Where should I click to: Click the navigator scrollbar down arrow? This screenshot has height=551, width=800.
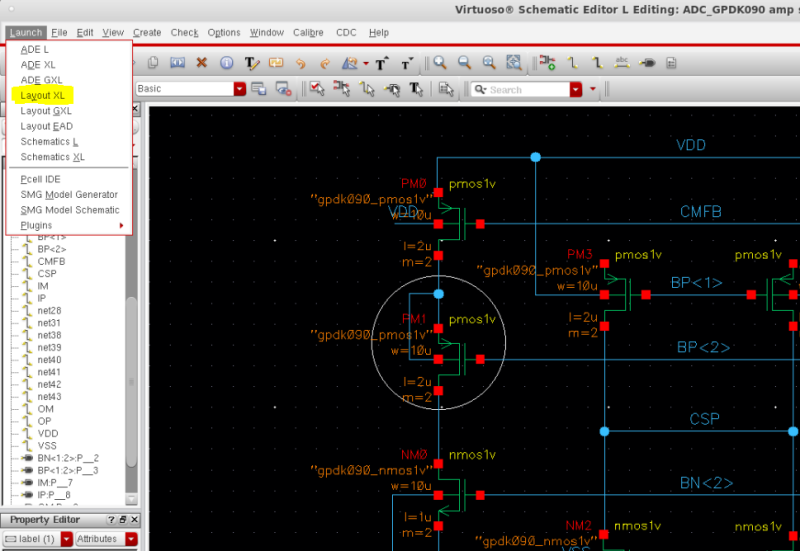pyautogui.click(x=131, y=499)
